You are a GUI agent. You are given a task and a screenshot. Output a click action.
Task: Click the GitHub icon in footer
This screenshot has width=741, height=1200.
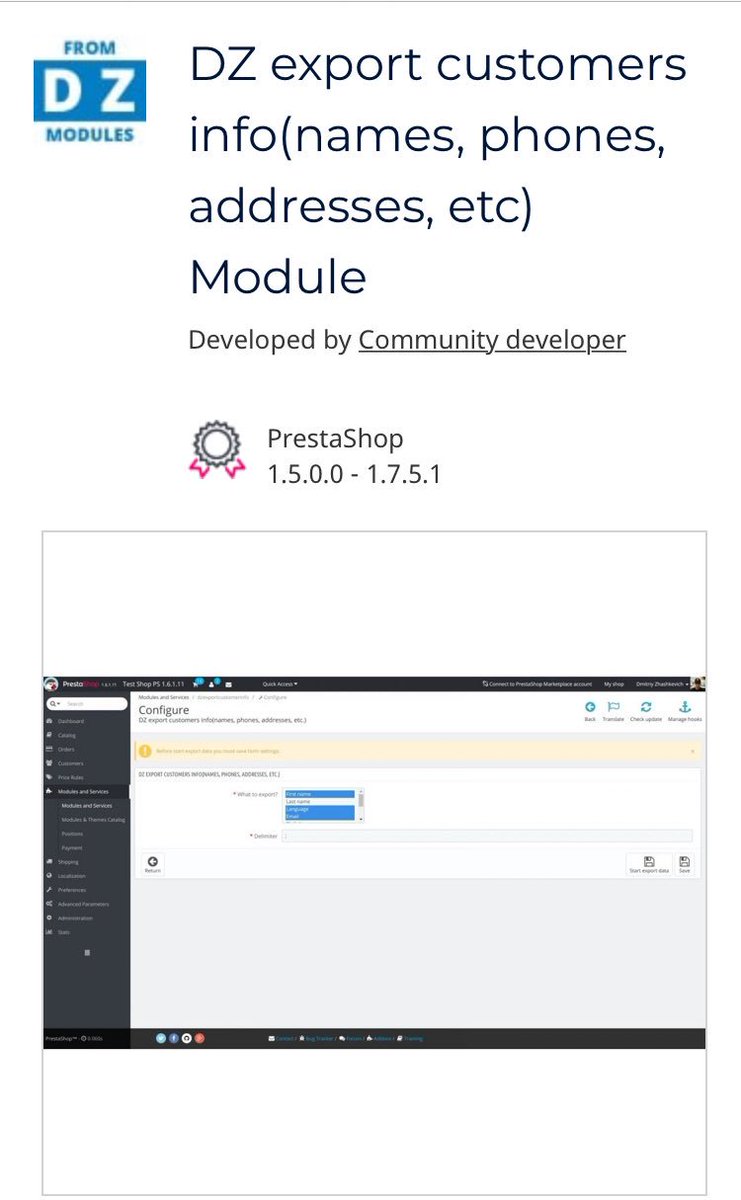pos(186,1038)
